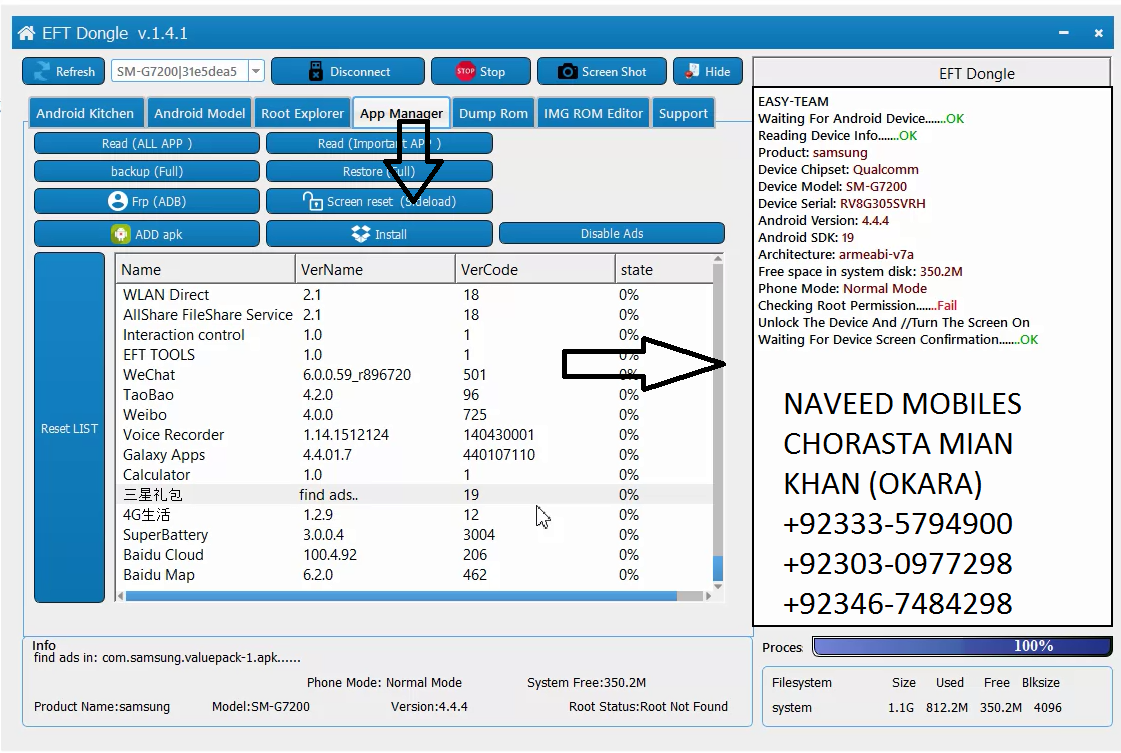This screenshot has width=1121, height=753.
Task: Click the app list vertical scrollbar thumb
Action: [x=718, y=568]
